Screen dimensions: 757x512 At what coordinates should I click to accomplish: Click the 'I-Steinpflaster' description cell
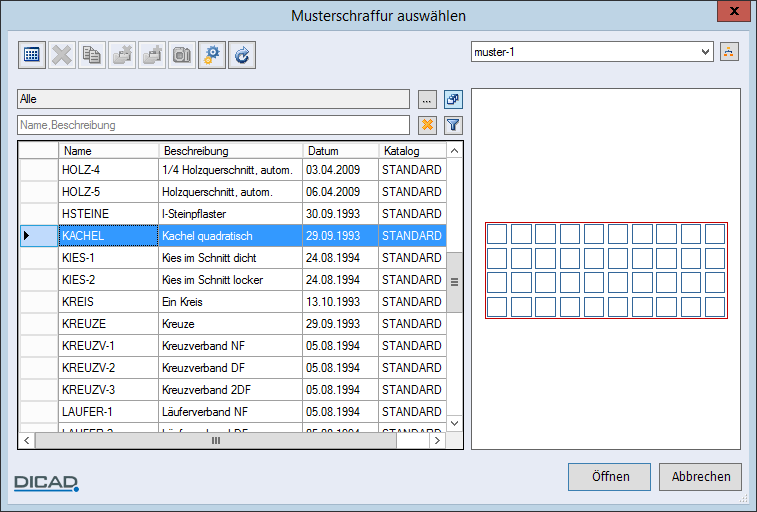point(231,214)
